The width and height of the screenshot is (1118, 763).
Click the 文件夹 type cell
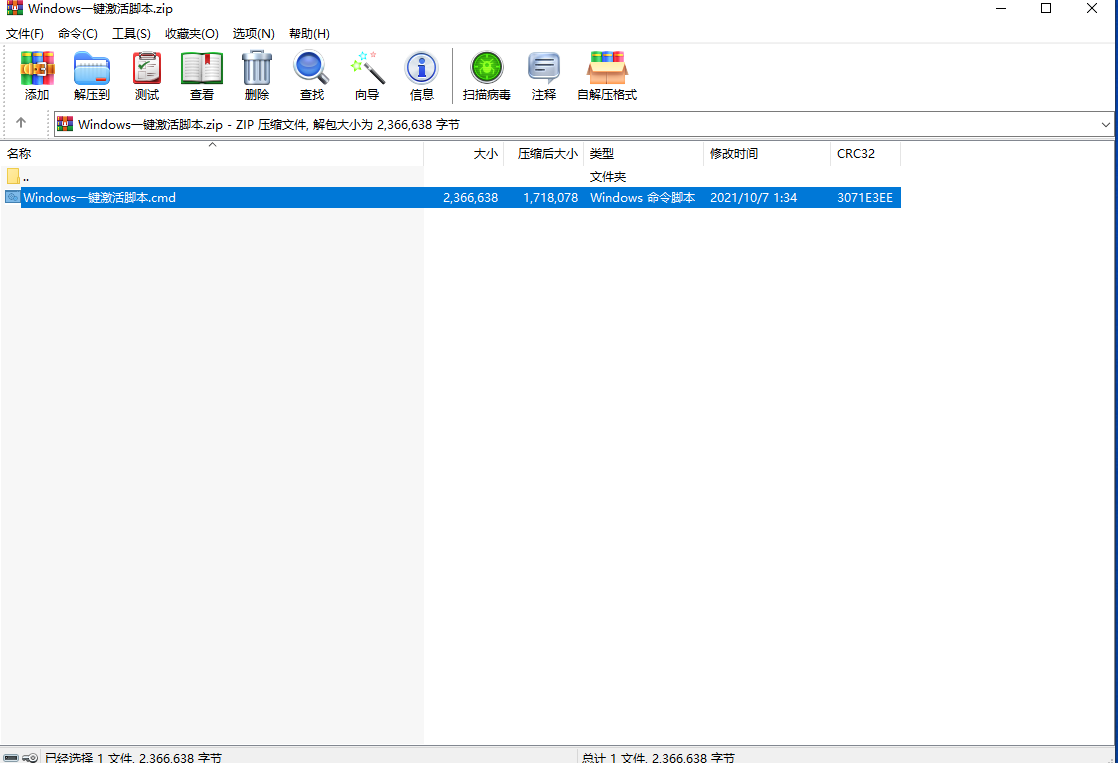607,176
